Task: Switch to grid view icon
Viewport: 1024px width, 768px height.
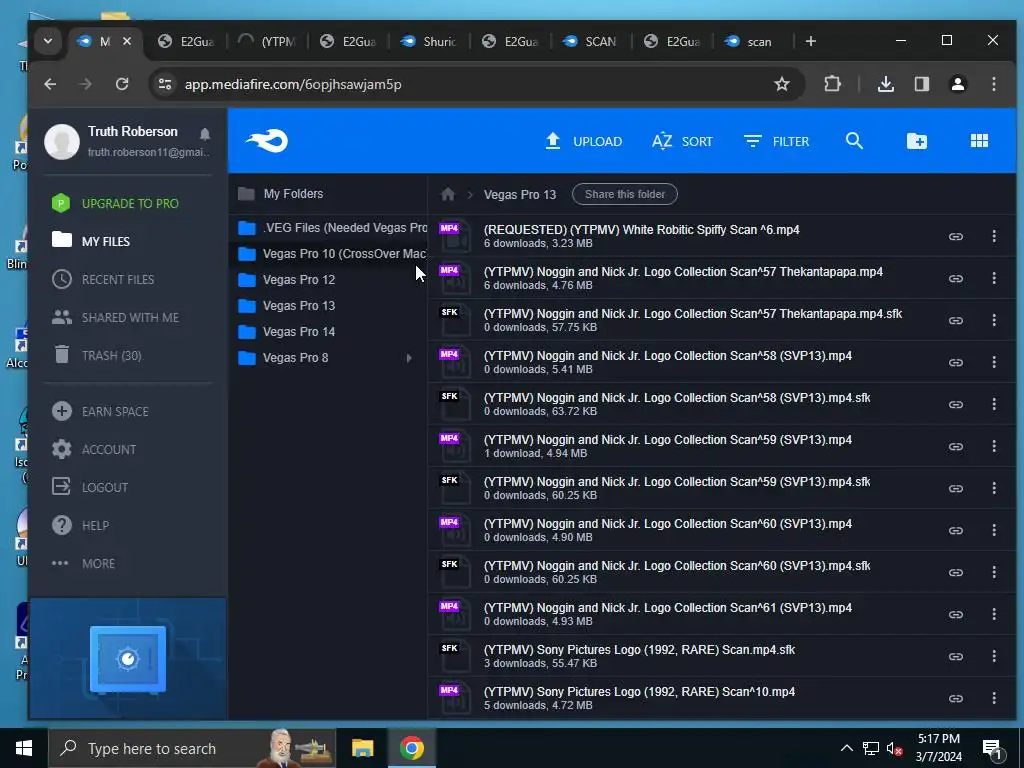Action: [979, 140]
